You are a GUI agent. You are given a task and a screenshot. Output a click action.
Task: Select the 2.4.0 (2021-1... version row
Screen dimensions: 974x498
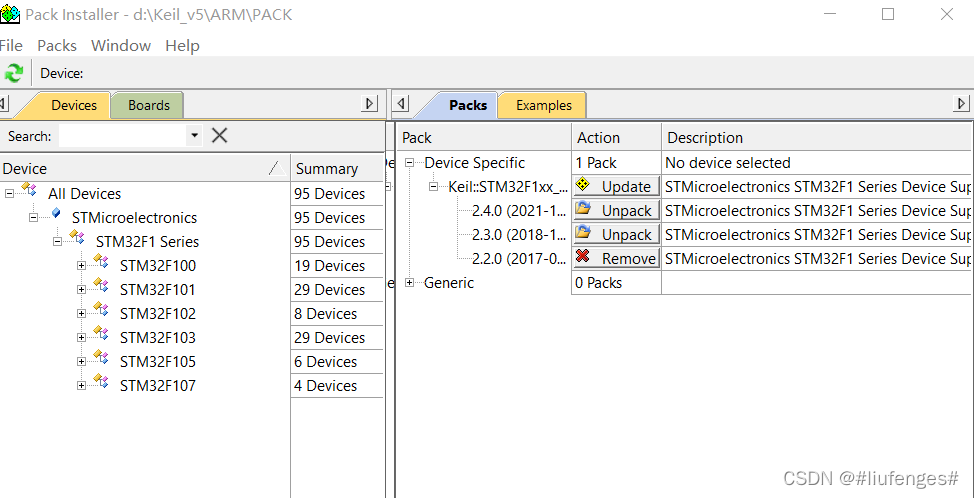519,211
